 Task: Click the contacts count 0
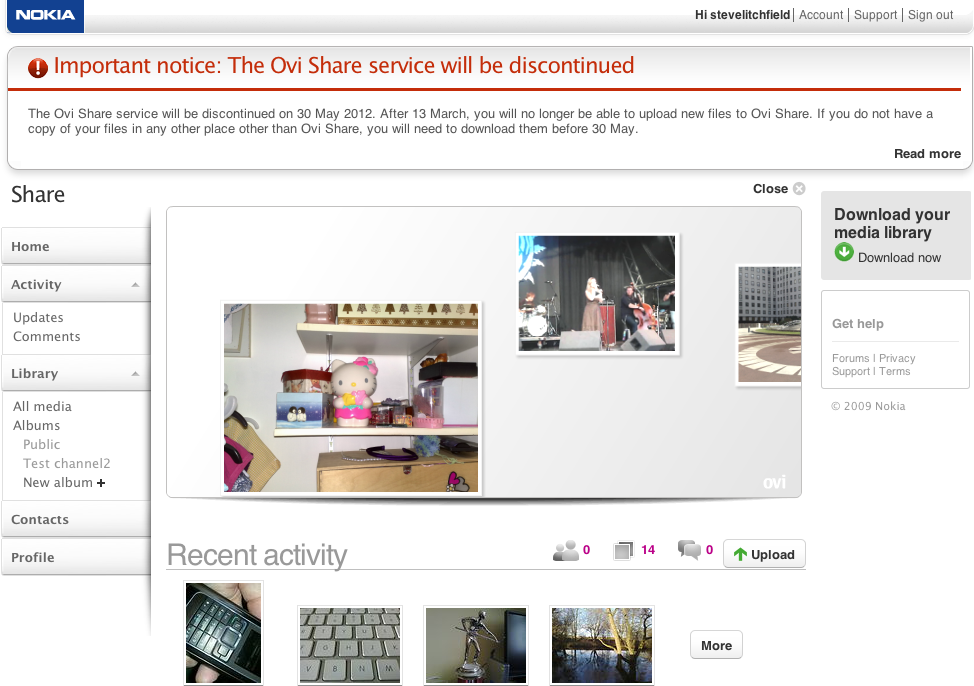586,550
